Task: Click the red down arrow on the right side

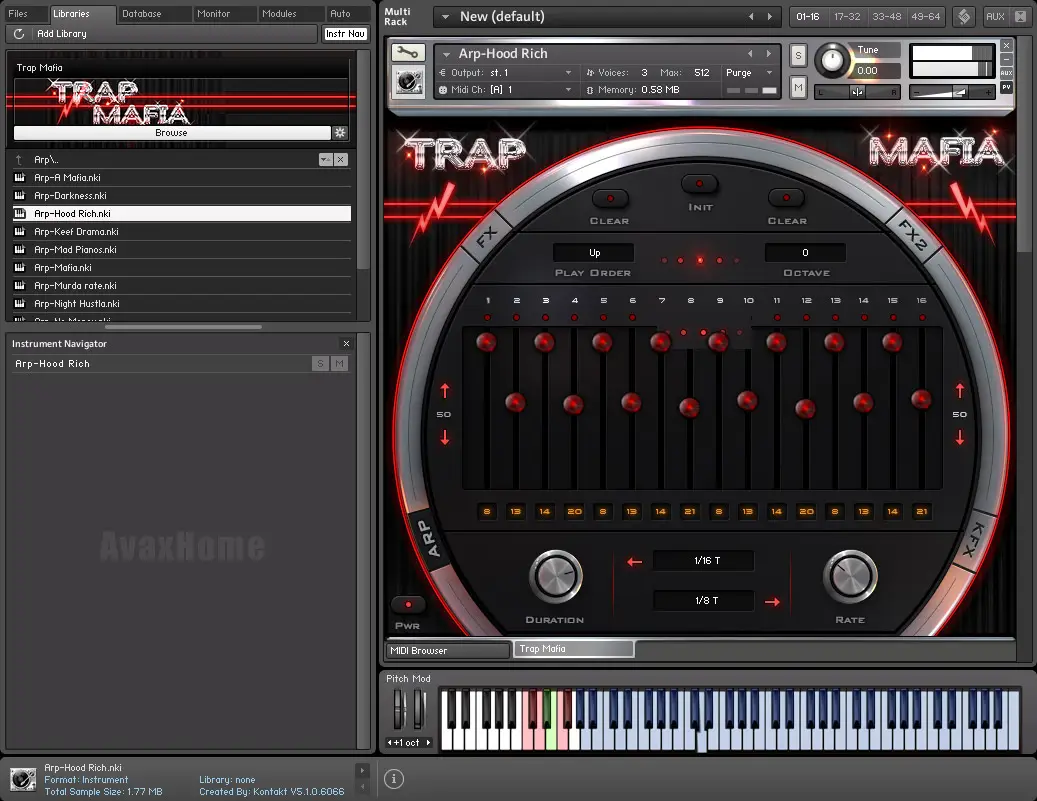Action: pyautogui.click(x=960, y=437)
